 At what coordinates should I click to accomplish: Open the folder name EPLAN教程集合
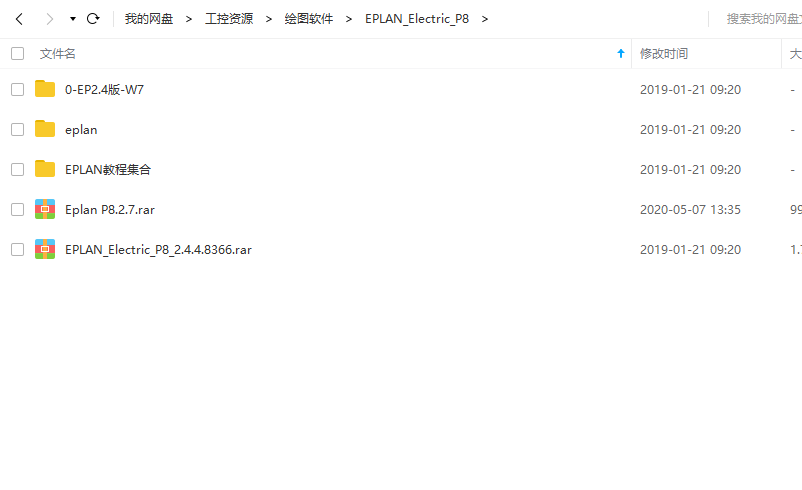(x=108, y=169)
